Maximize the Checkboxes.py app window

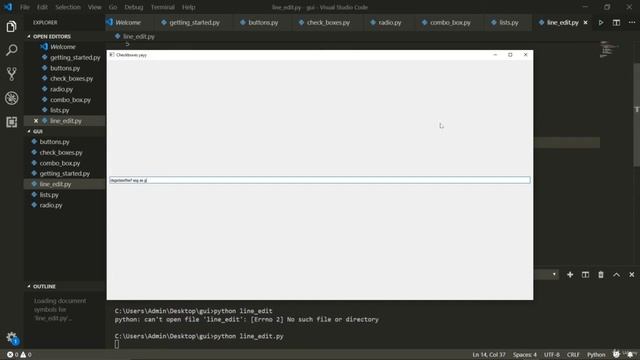[510, 55]
